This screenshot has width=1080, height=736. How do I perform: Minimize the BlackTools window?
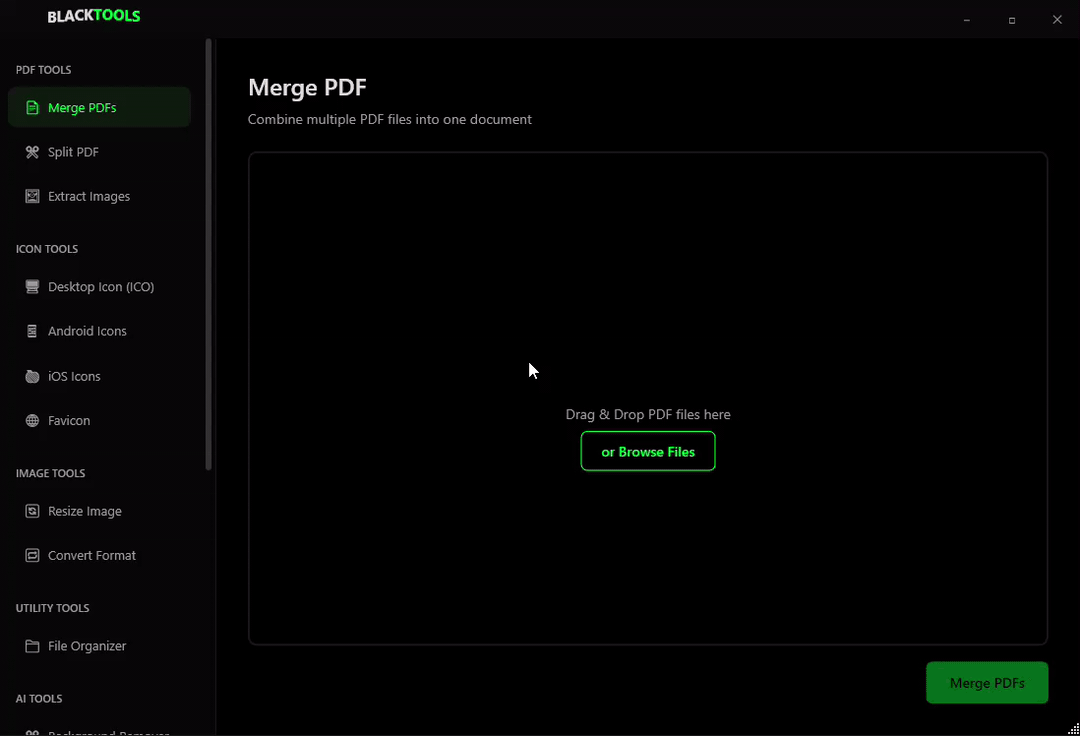tap(966, 20)
